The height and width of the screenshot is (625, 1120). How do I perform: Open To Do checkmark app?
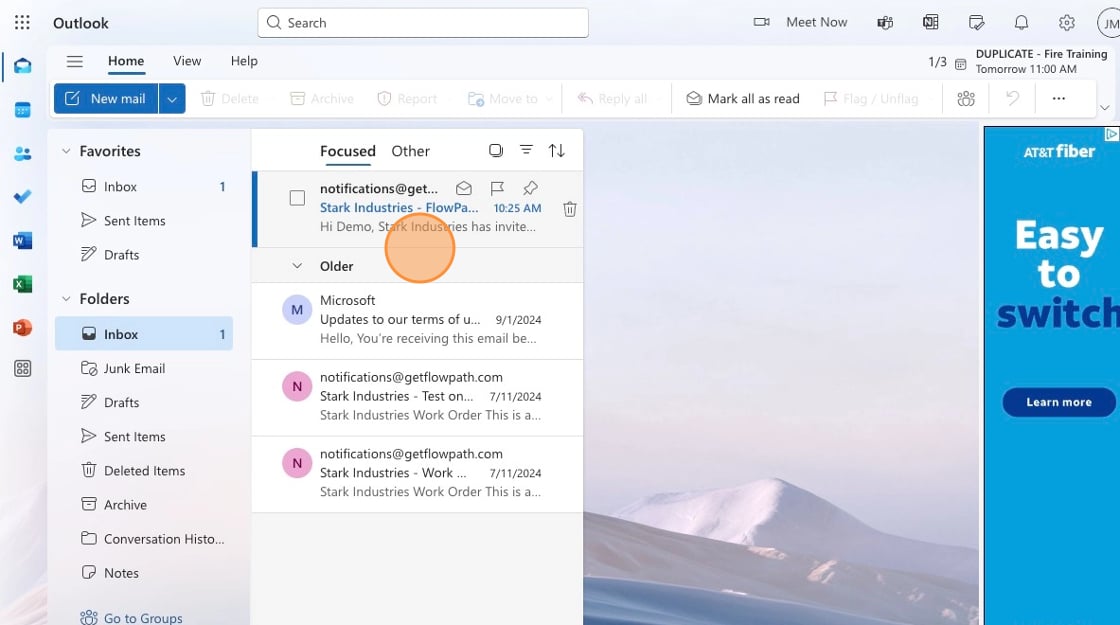(x=22, y=196)
